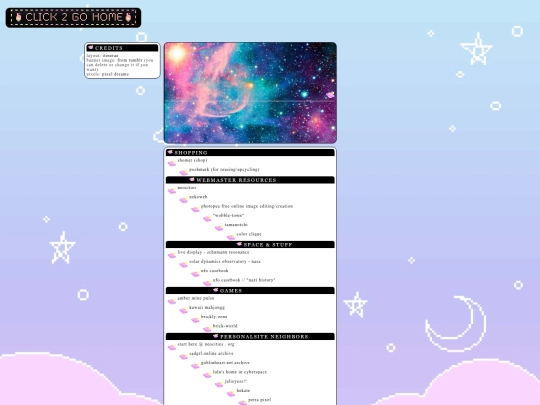The image size is (540, 405).
Task: Click icon beside WEBMASTER RESOURCES header
Action: (192, 180)
